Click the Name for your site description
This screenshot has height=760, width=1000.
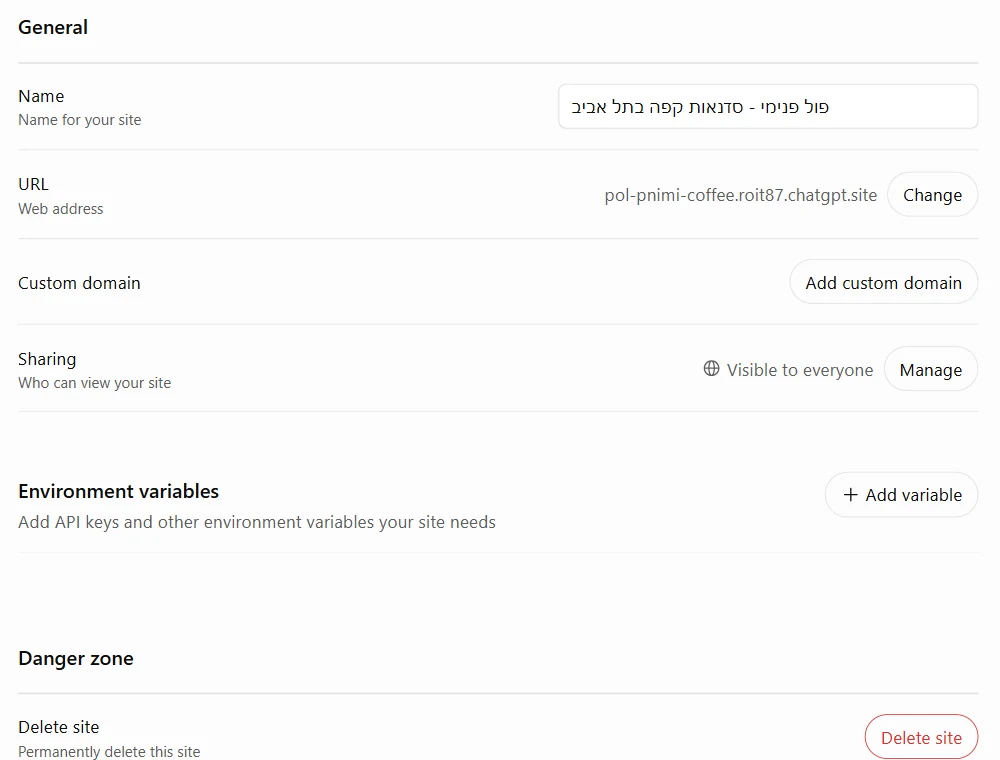80,120
